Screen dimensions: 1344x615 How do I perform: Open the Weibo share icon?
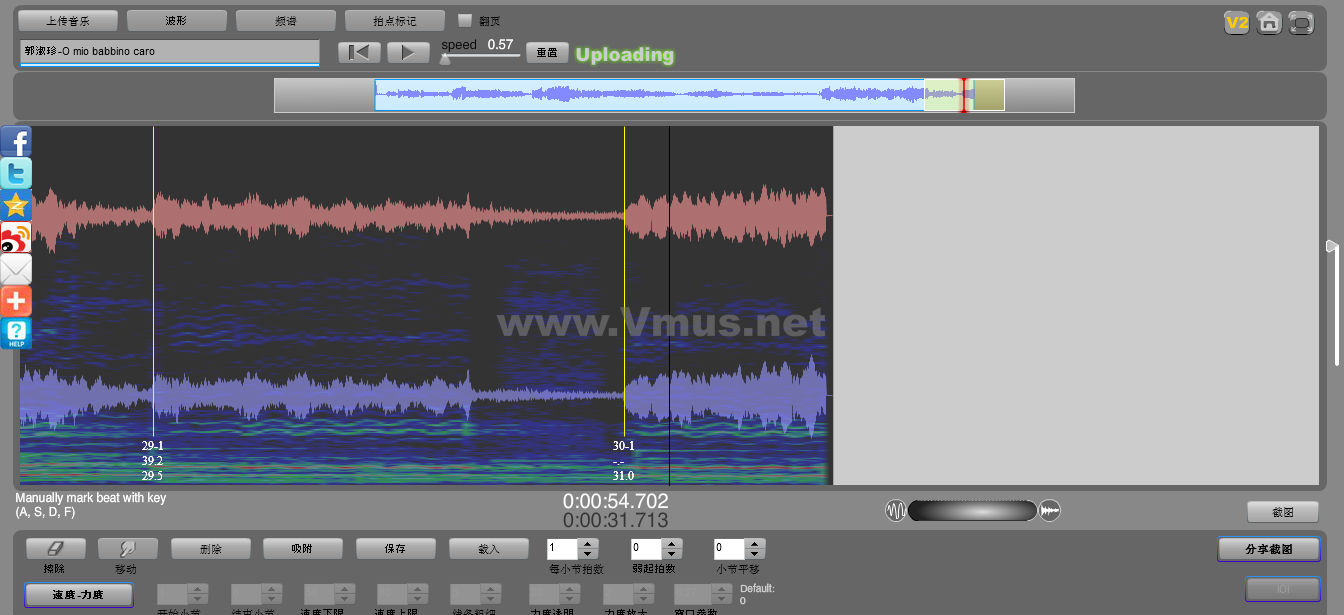coord(16,238)
